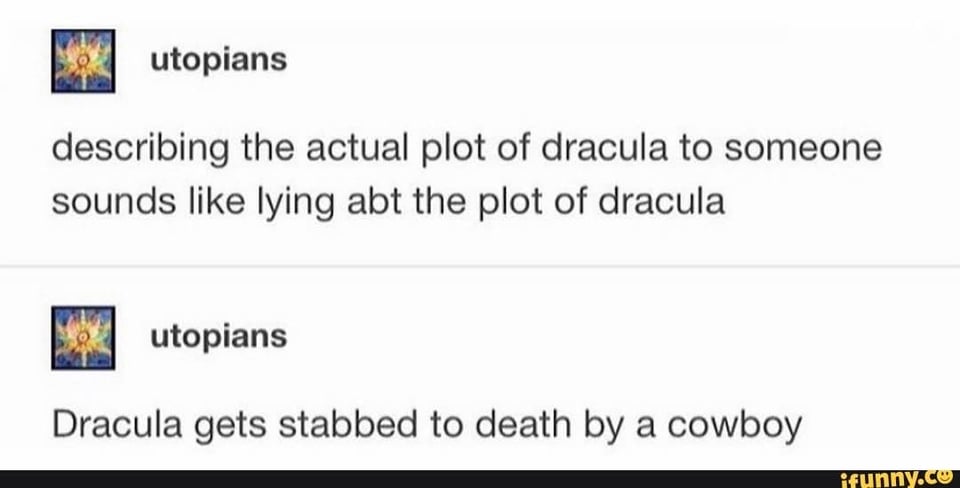Click the line starting with "sounds like lying"

[386, 201]
